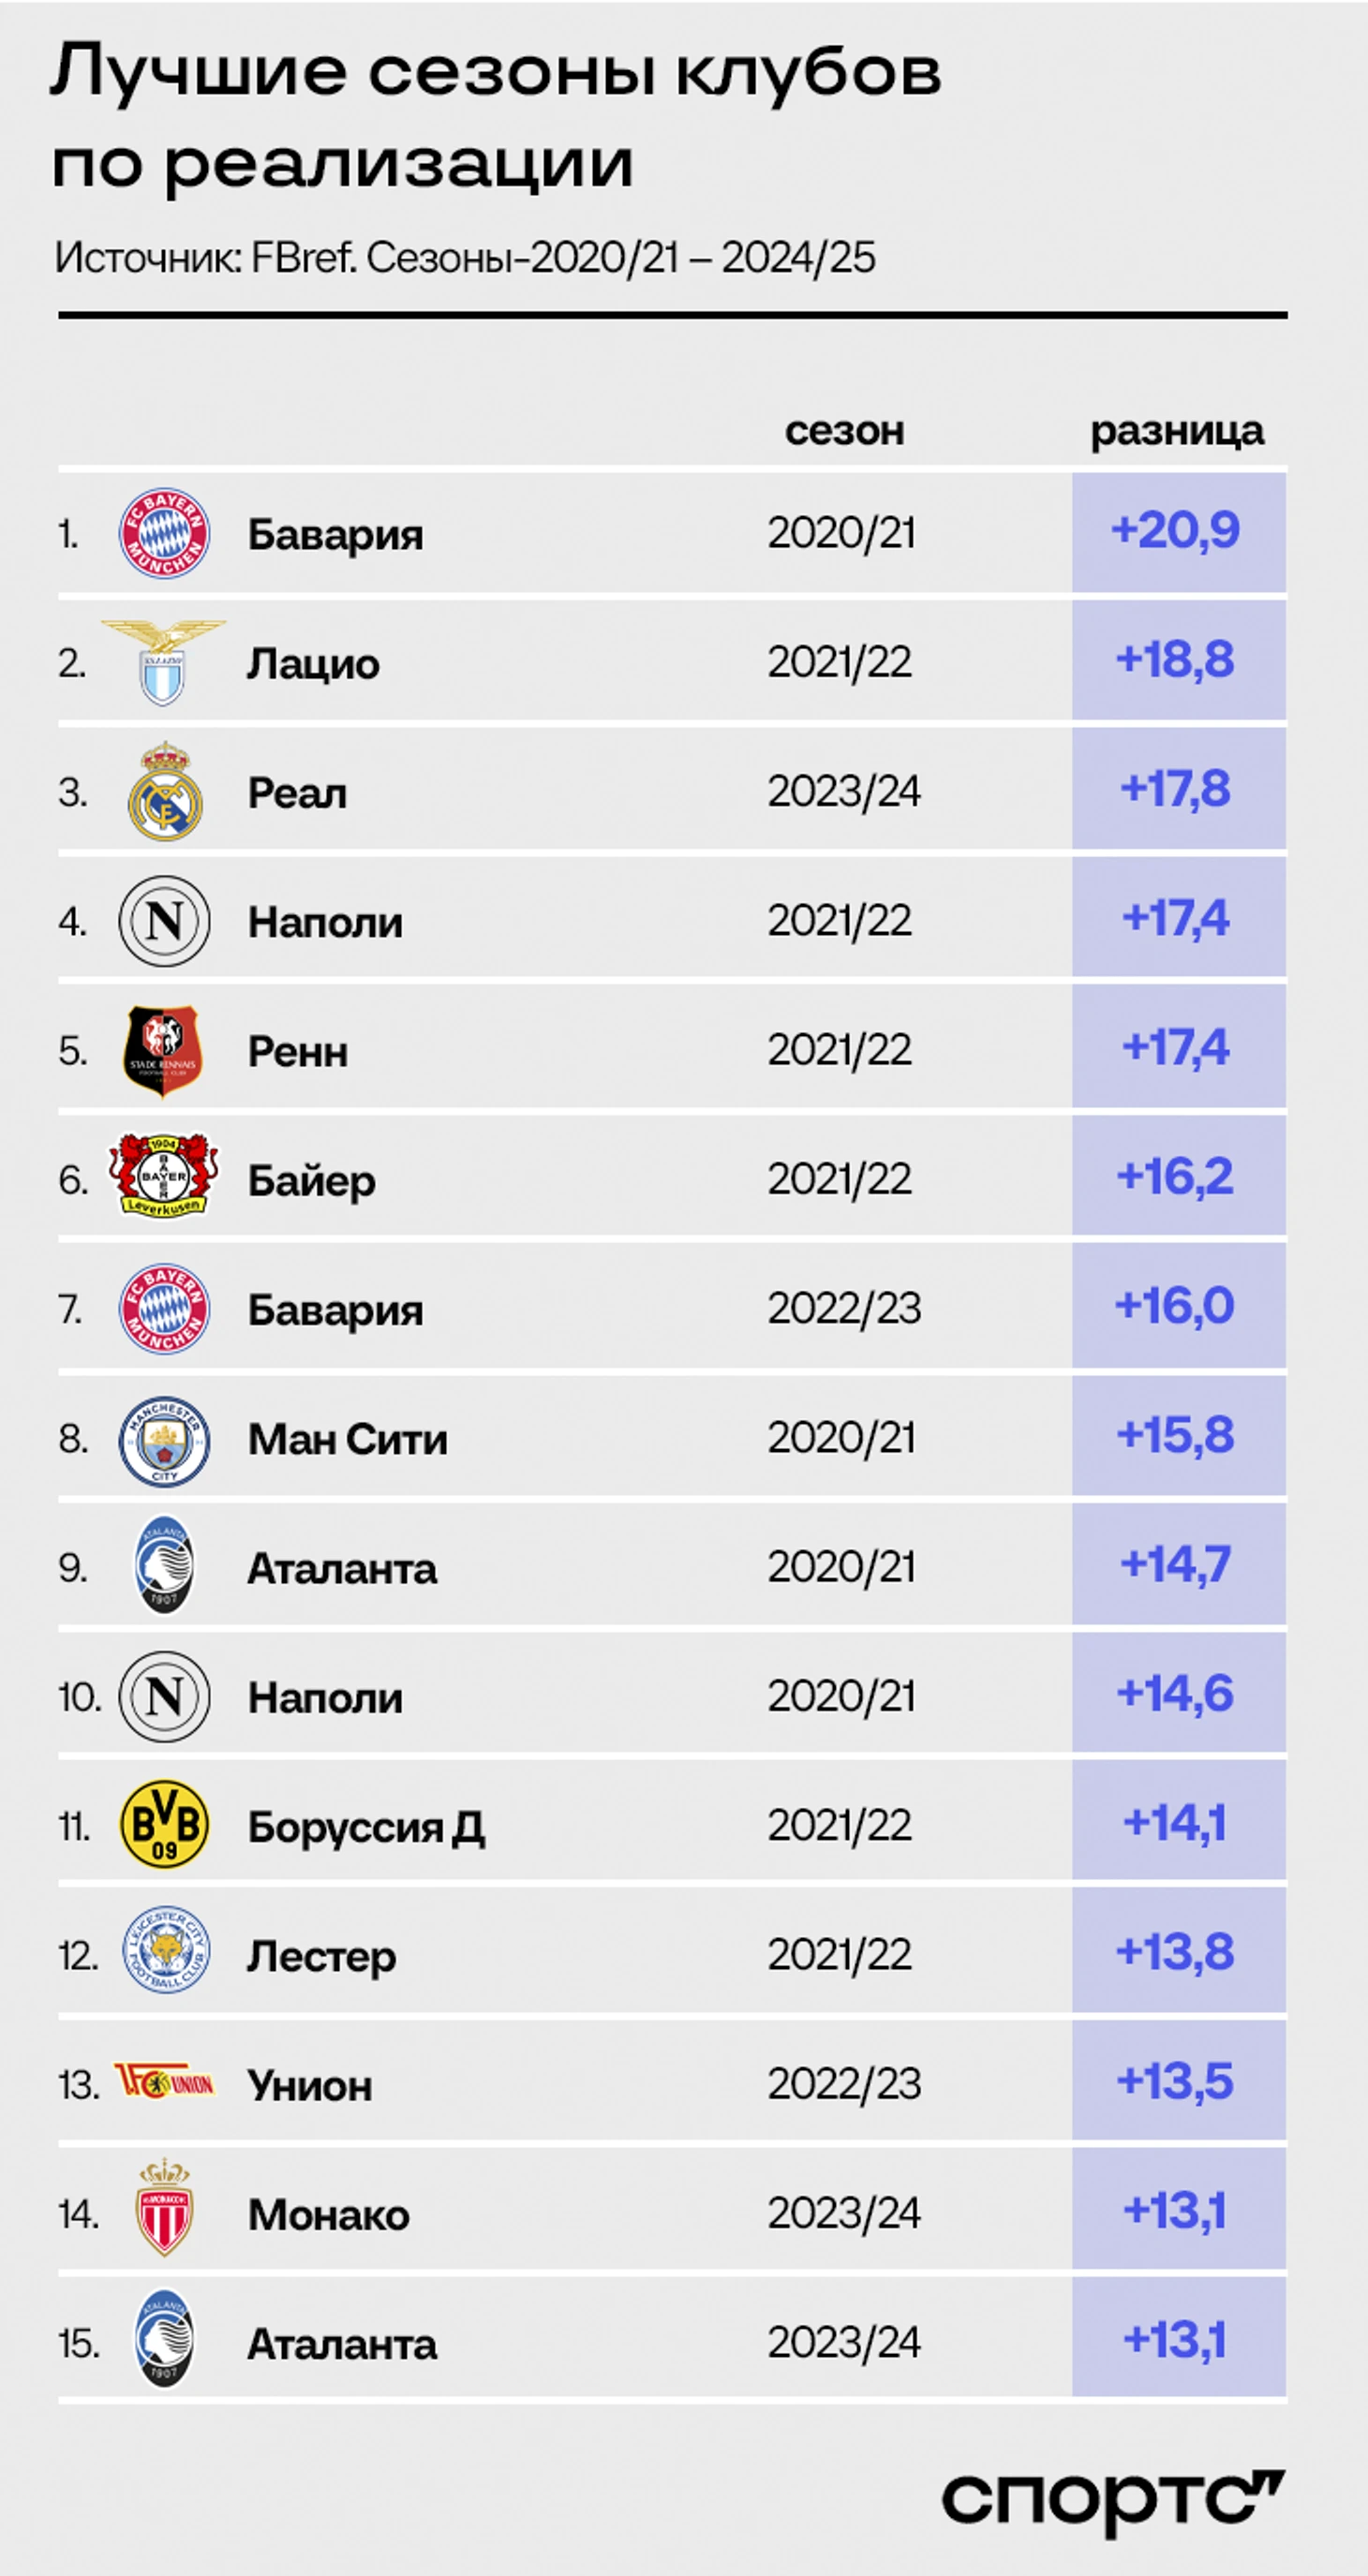Click the Monaco crest
The image size is (1368, 2576).
pos(164,2210)
